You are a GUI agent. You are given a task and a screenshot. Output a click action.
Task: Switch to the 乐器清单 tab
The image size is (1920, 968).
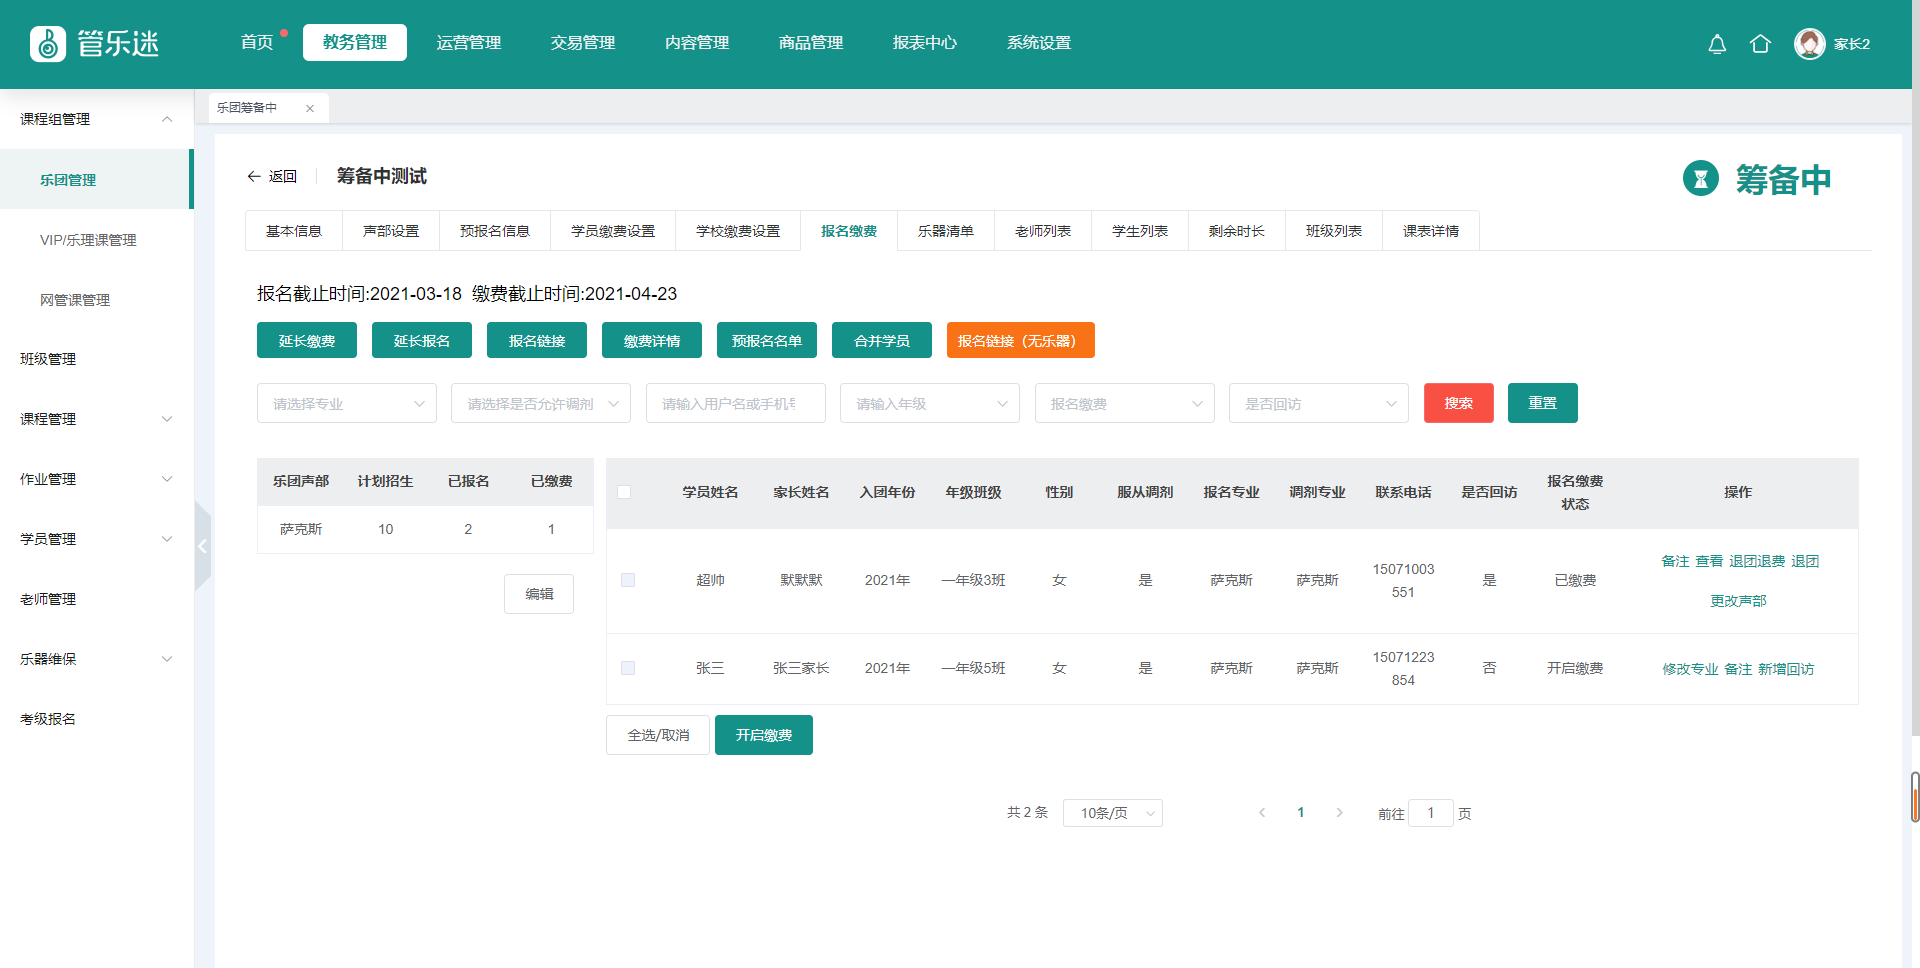tap(945, 231)
